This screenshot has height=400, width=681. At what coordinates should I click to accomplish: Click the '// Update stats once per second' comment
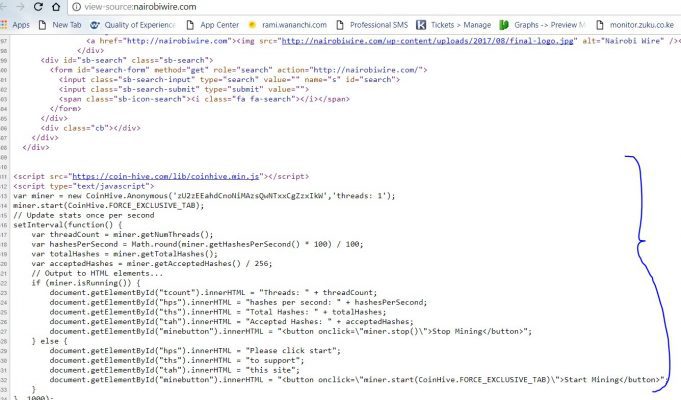[84, 215]
